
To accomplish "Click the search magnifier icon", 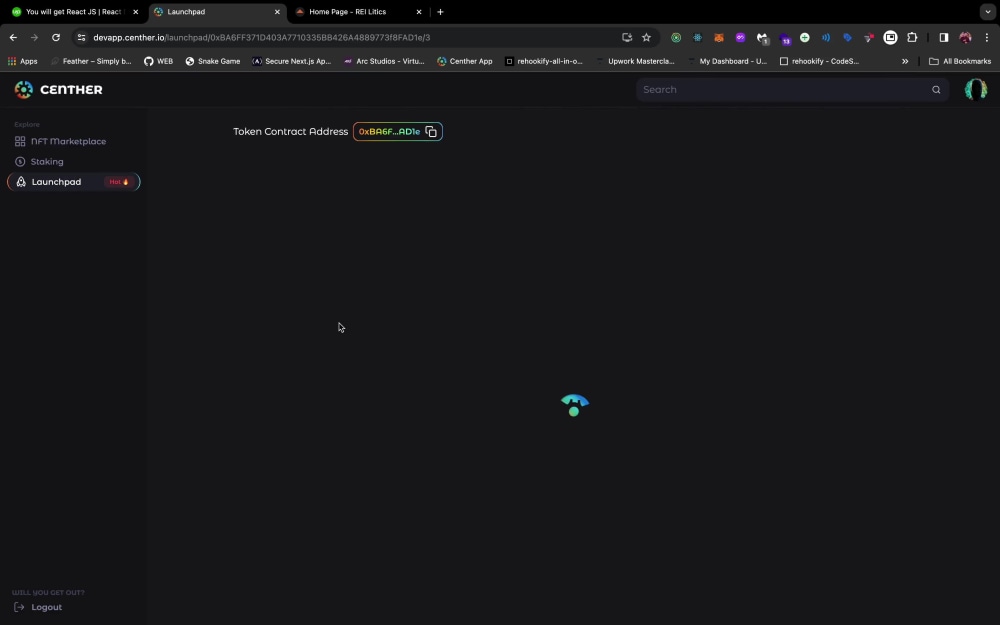I will [x=936, y=90].
